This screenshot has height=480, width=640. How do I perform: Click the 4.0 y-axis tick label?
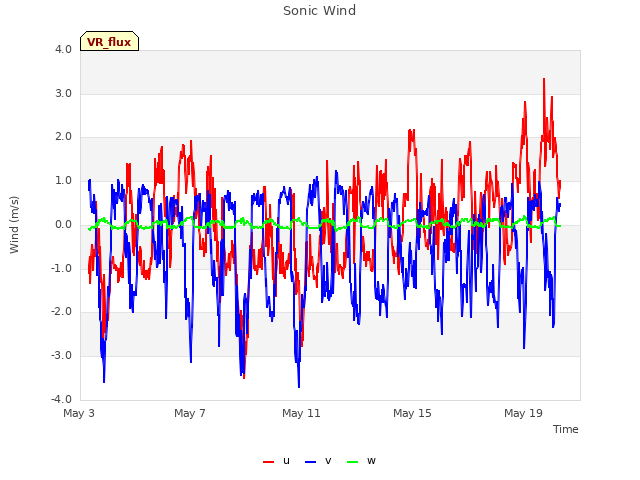[63, 50]
